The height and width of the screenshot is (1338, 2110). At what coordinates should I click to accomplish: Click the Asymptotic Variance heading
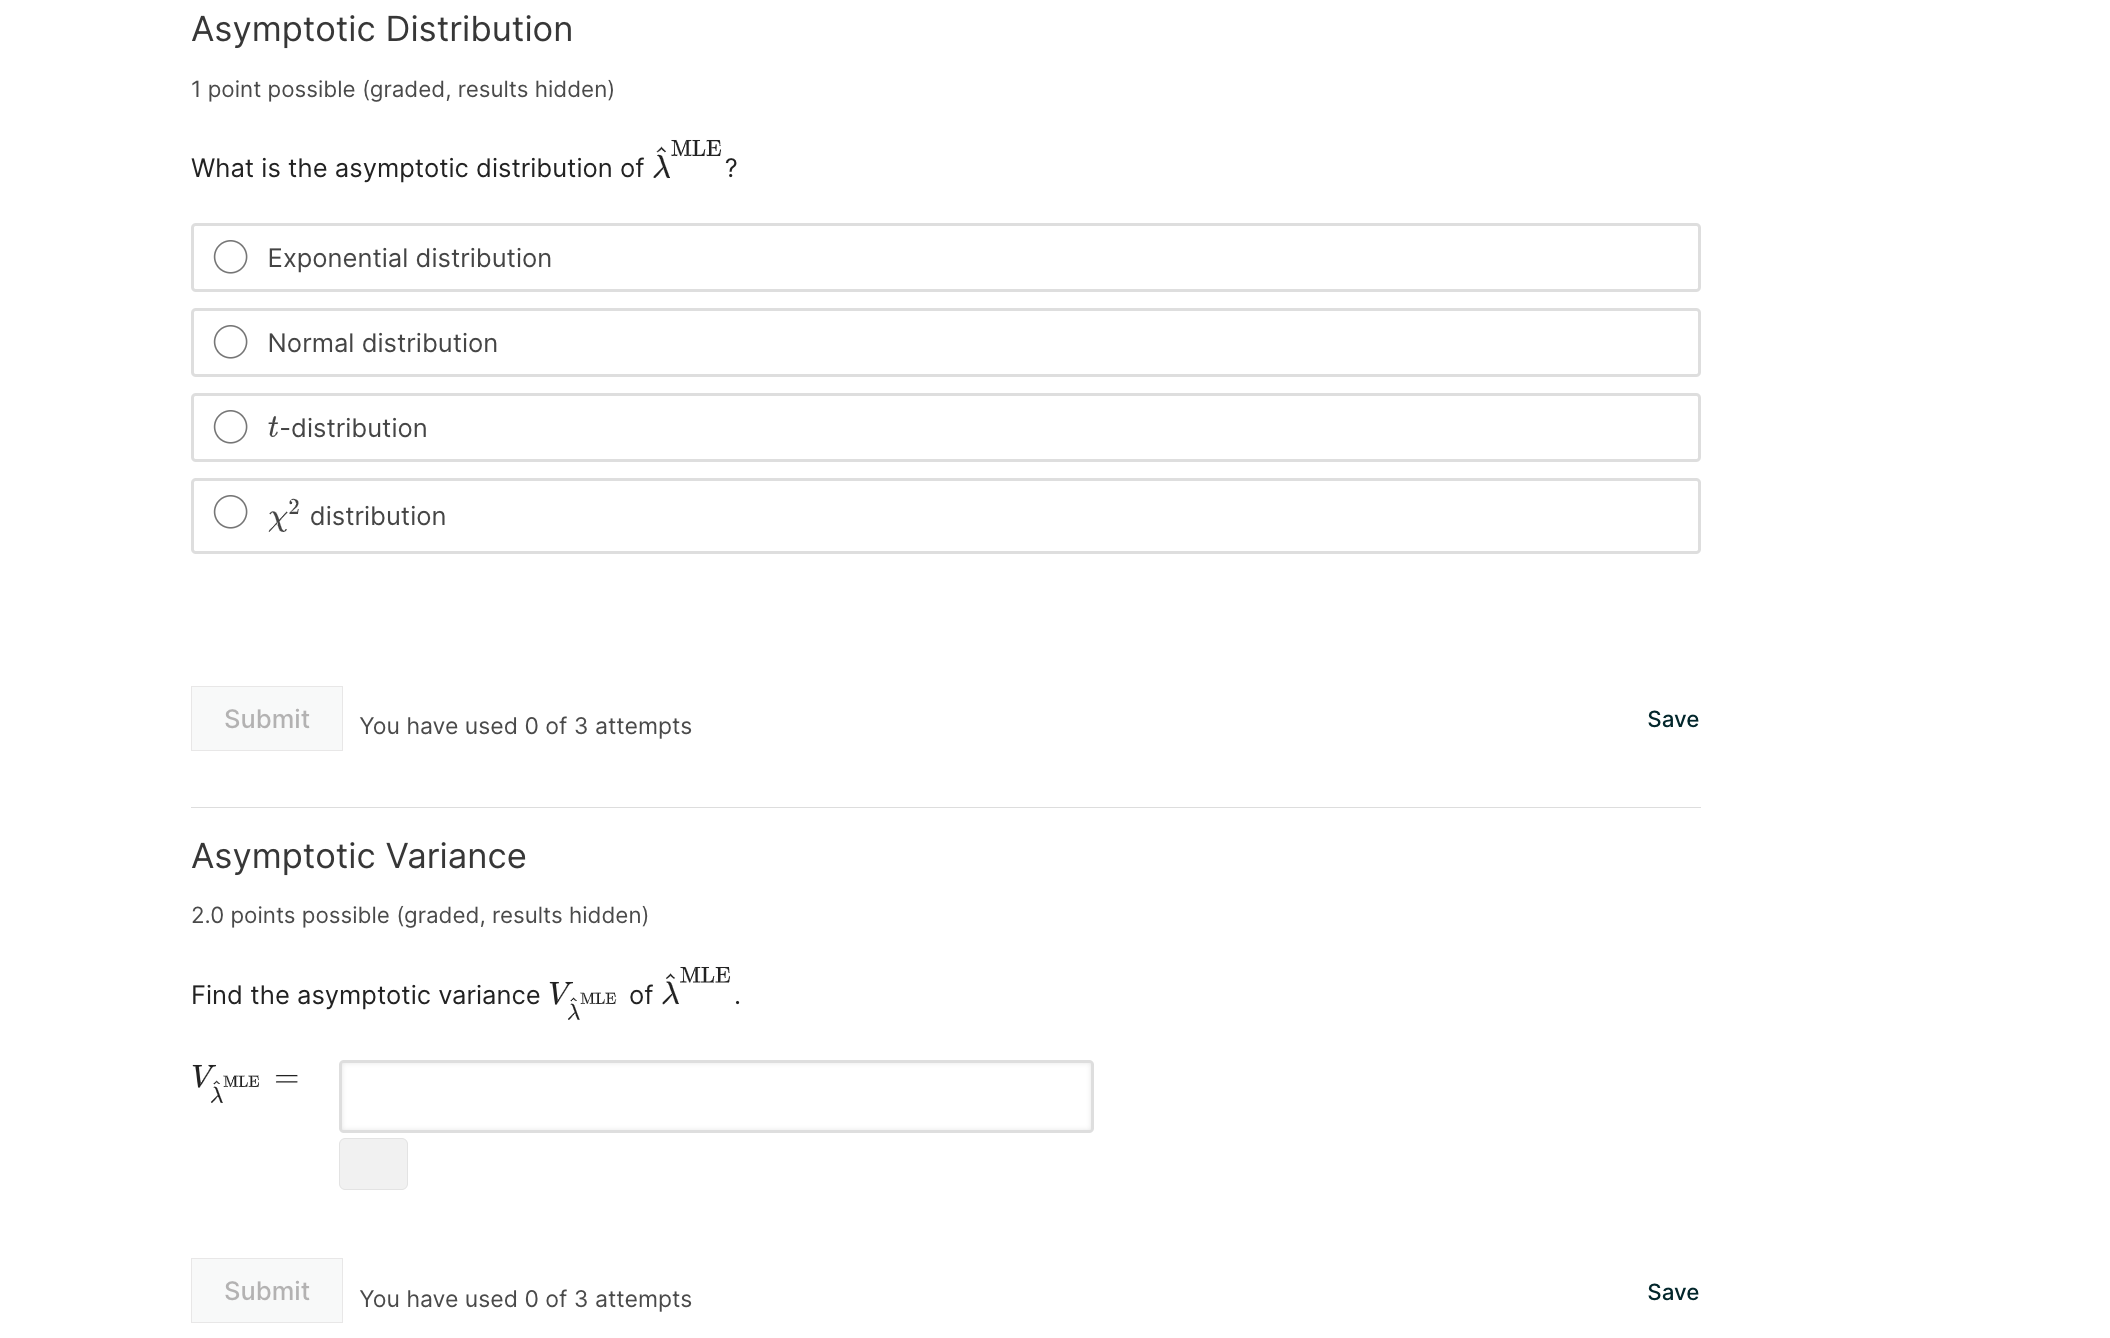[x=358, y=856]
